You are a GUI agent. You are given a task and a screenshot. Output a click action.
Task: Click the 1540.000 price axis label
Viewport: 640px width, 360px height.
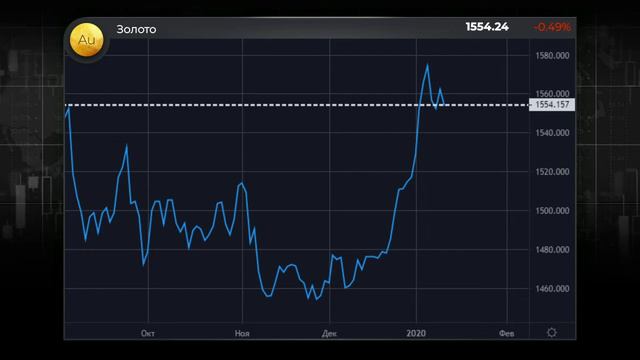click(552, 133)
